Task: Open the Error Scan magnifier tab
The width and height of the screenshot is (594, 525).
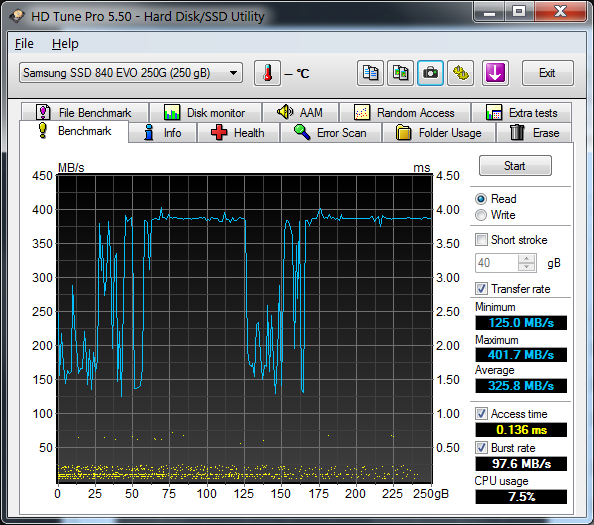Action: 330,133
